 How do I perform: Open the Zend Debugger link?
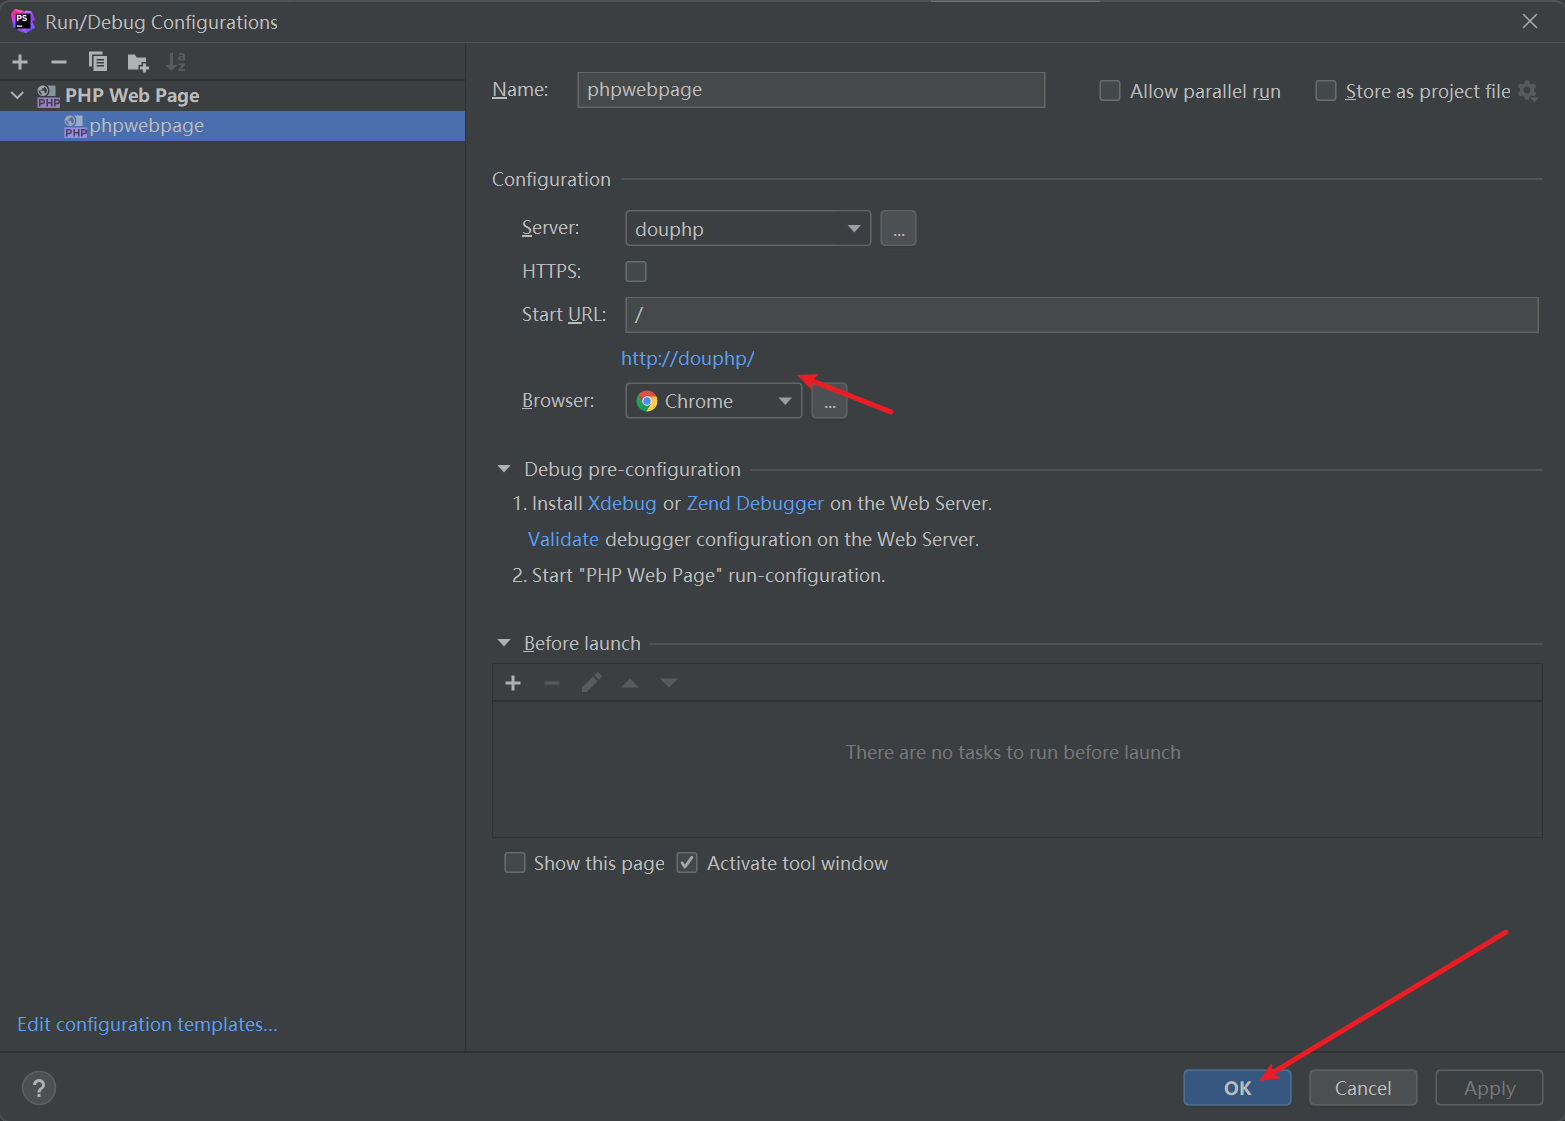(755, 503)
